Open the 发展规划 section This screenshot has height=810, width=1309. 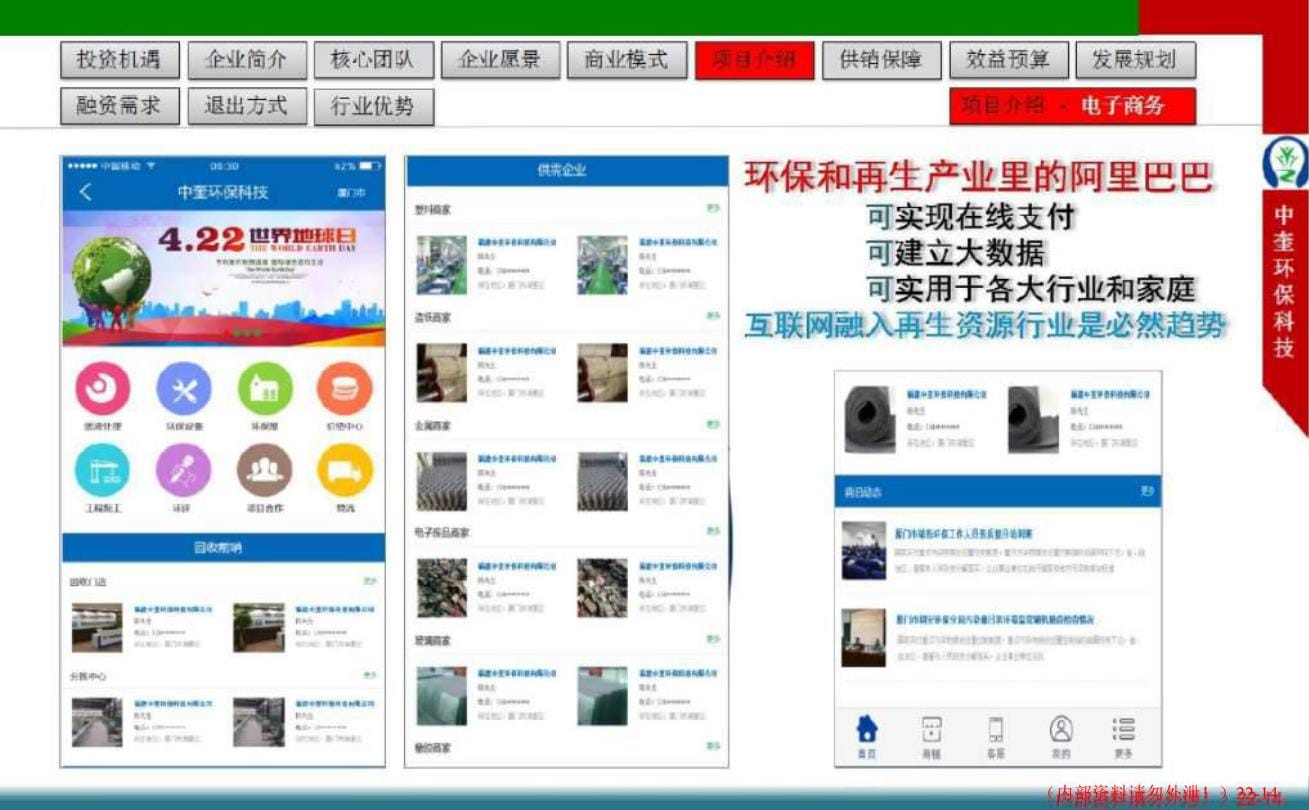(x=1135, y=60)
